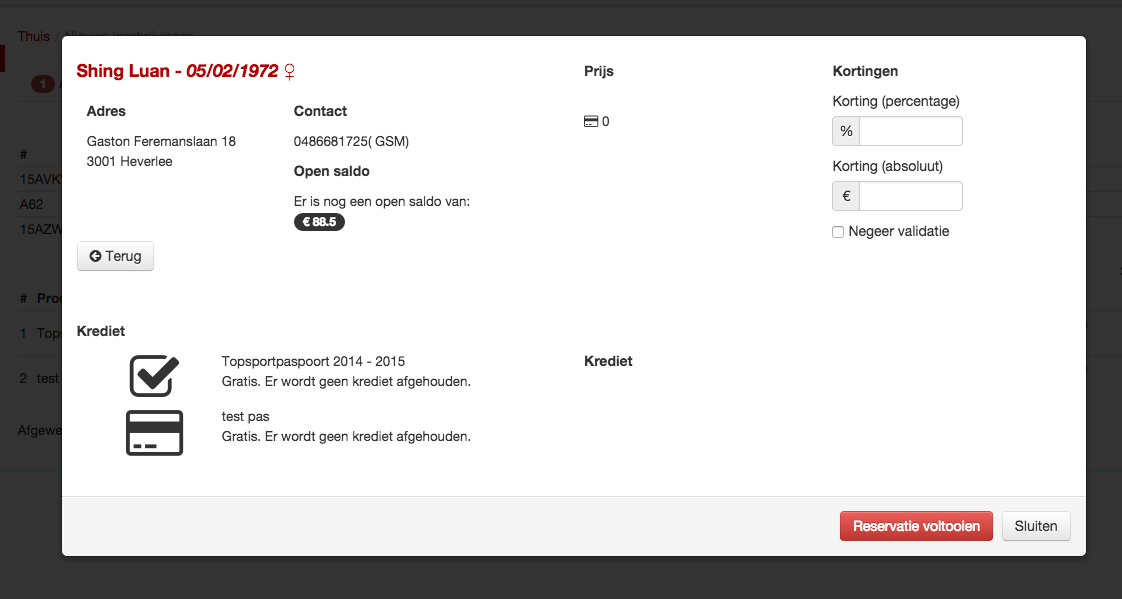Click the € 88.5 open saldo badge
This screenshot has width=1122, height=599.
tap(319, 222)
